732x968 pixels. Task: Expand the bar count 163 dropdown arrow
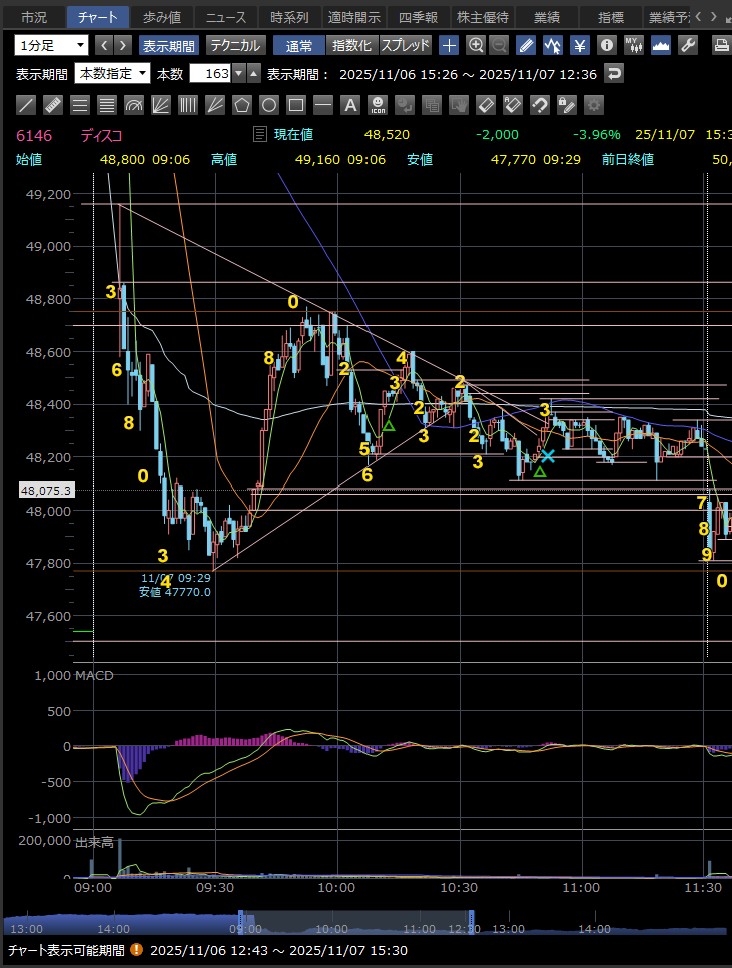238,73
